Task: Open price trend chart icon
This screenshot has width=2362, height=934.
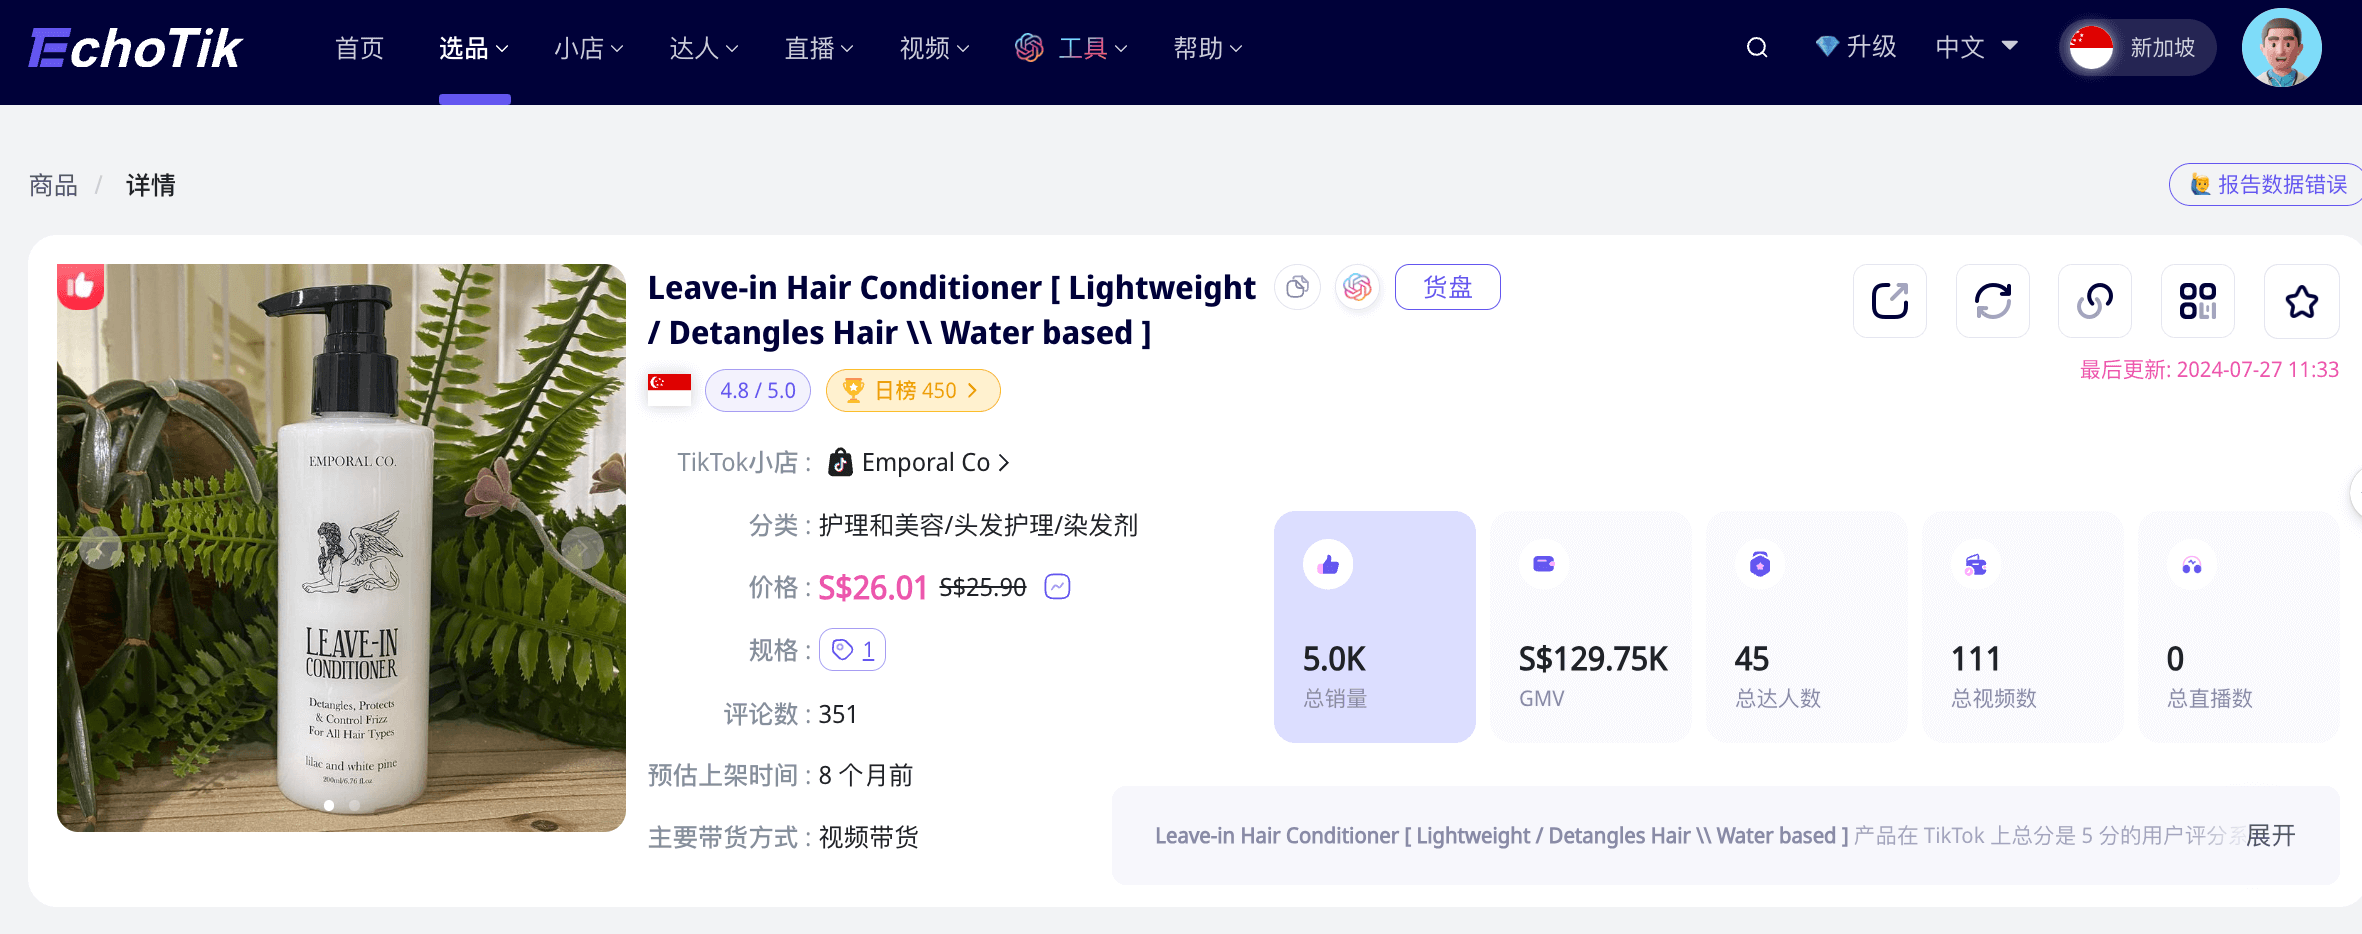Action: click(x=1057, y=587)
